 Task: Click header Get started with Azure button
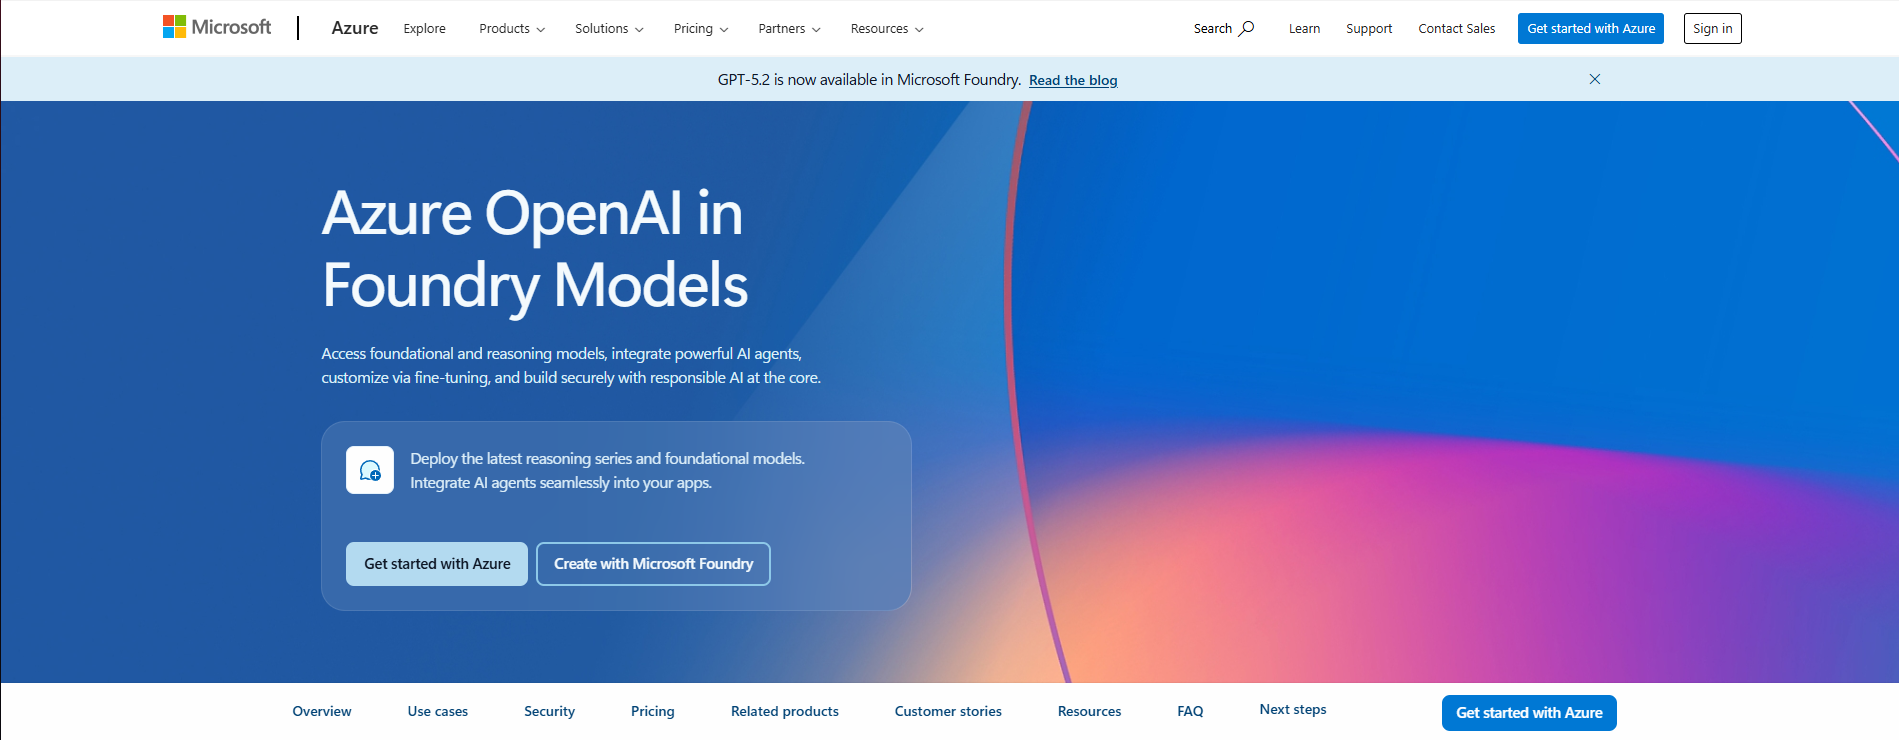(1591, 28)
